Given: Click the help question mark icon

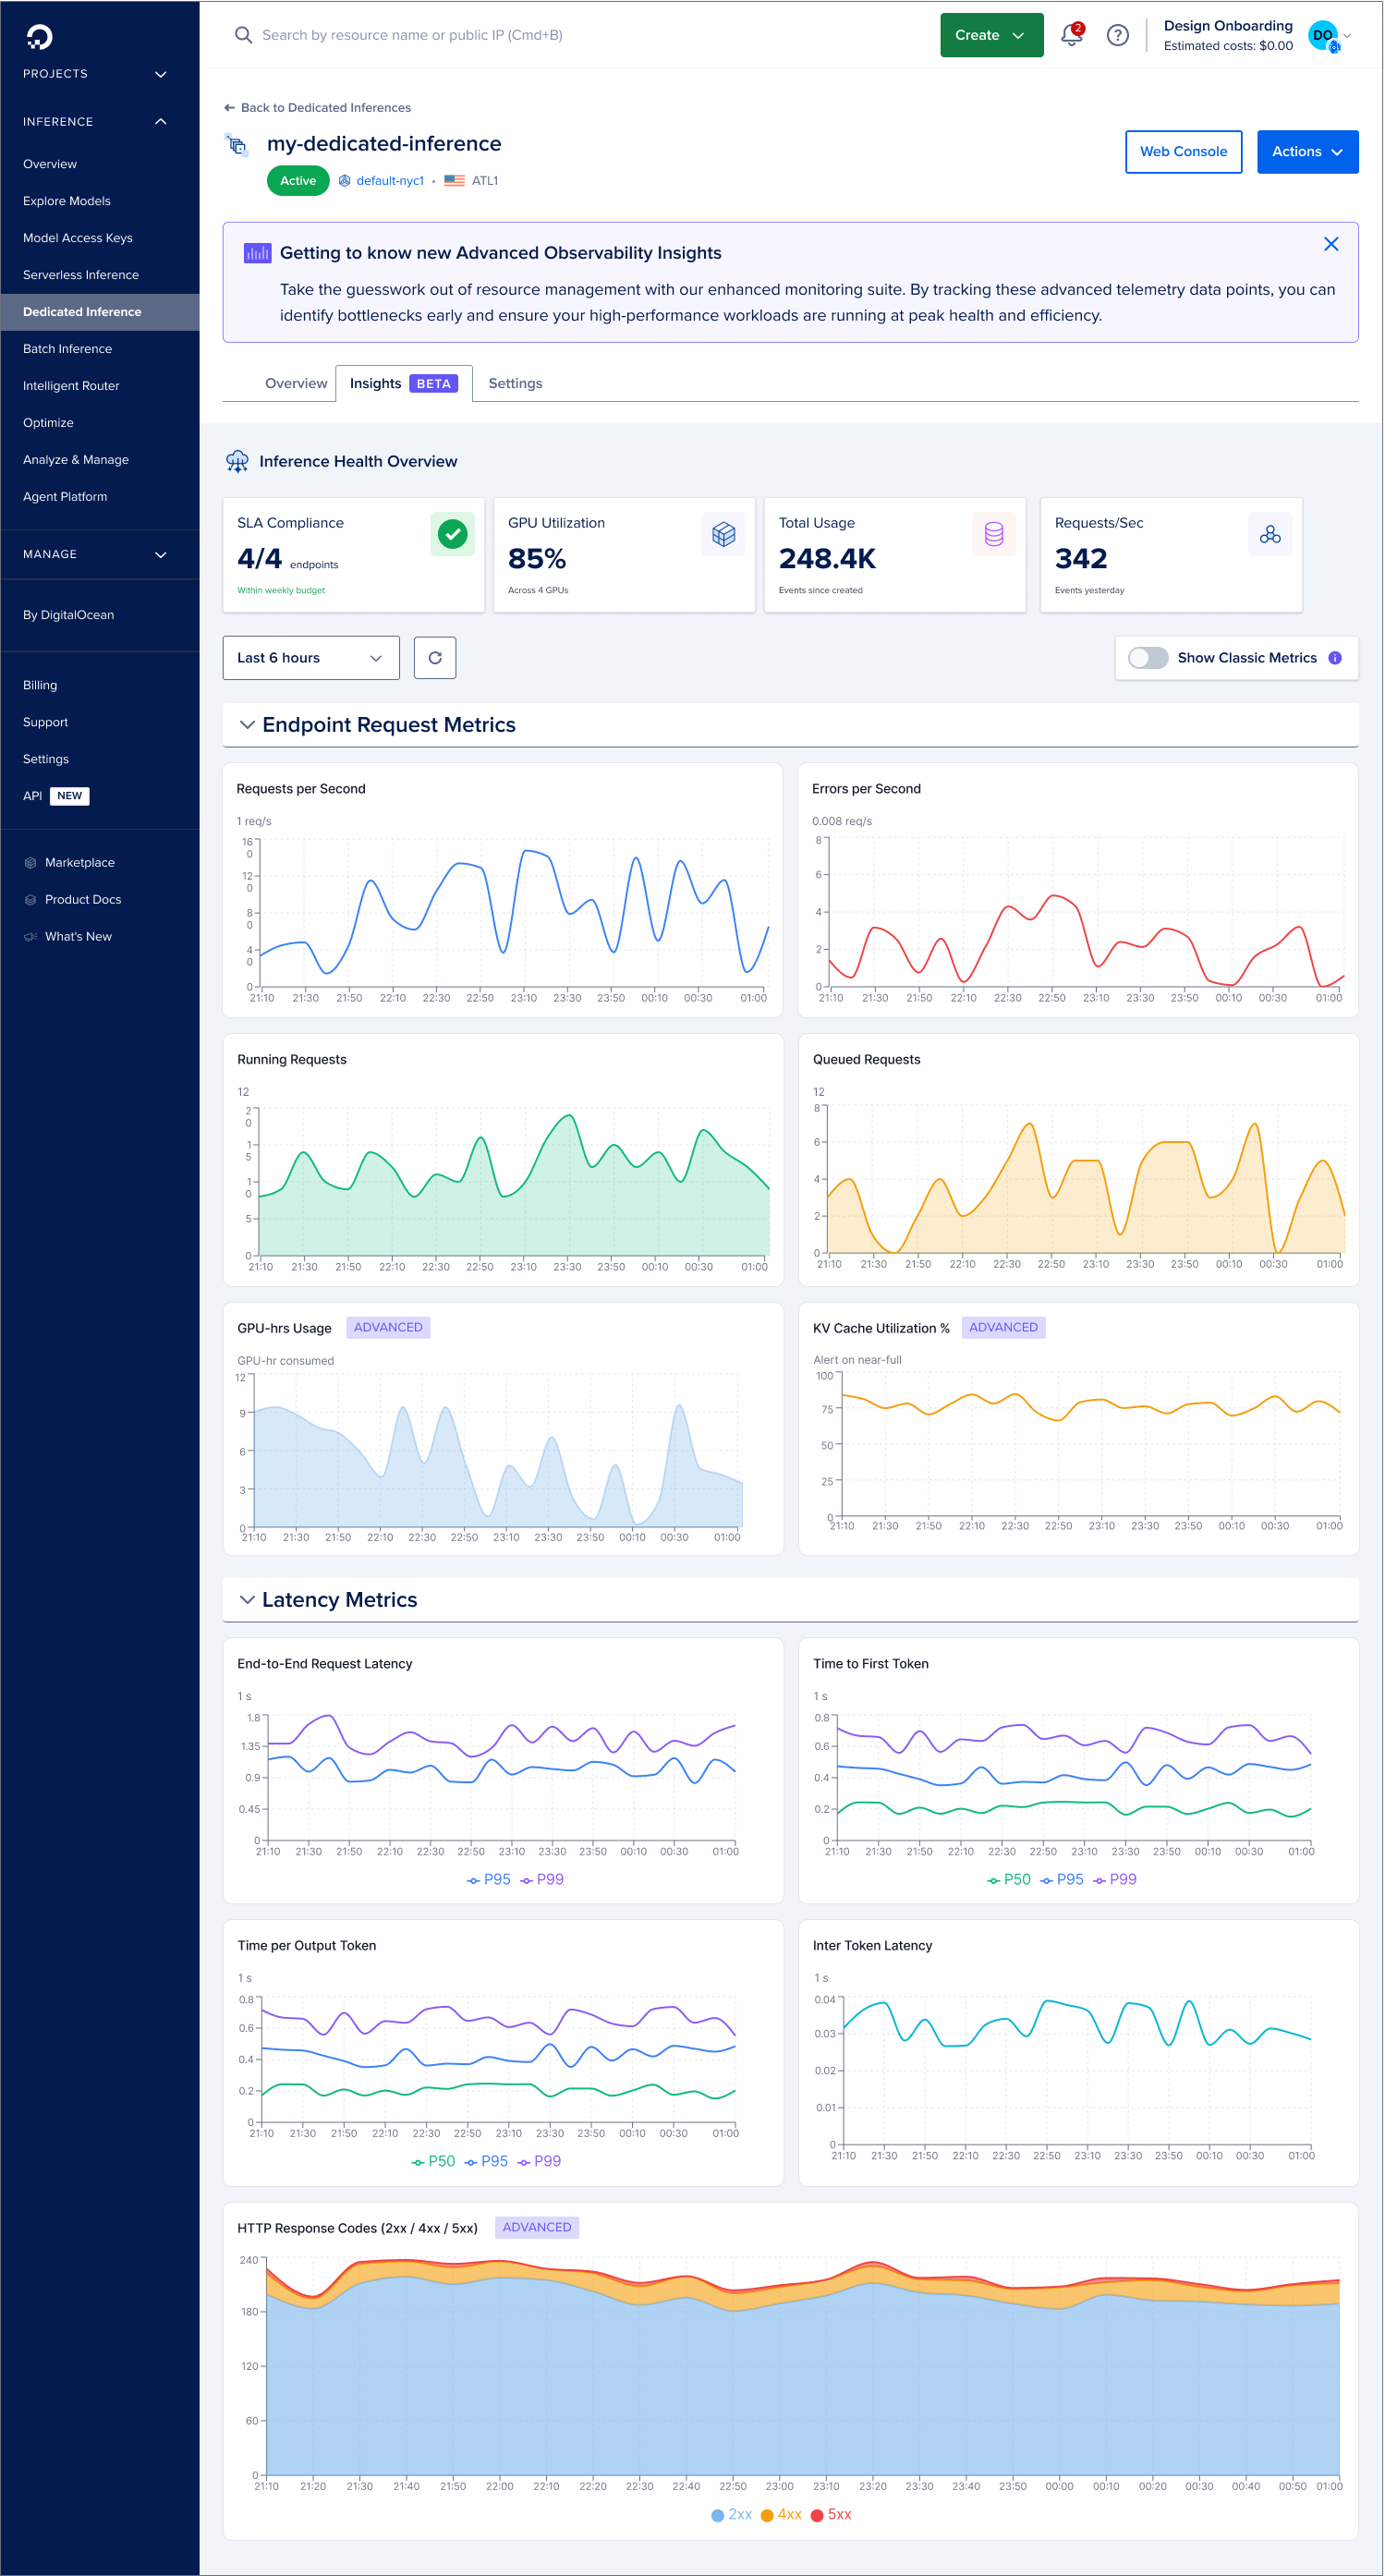Looking at the screenshot, I should tap(1117, 35).
